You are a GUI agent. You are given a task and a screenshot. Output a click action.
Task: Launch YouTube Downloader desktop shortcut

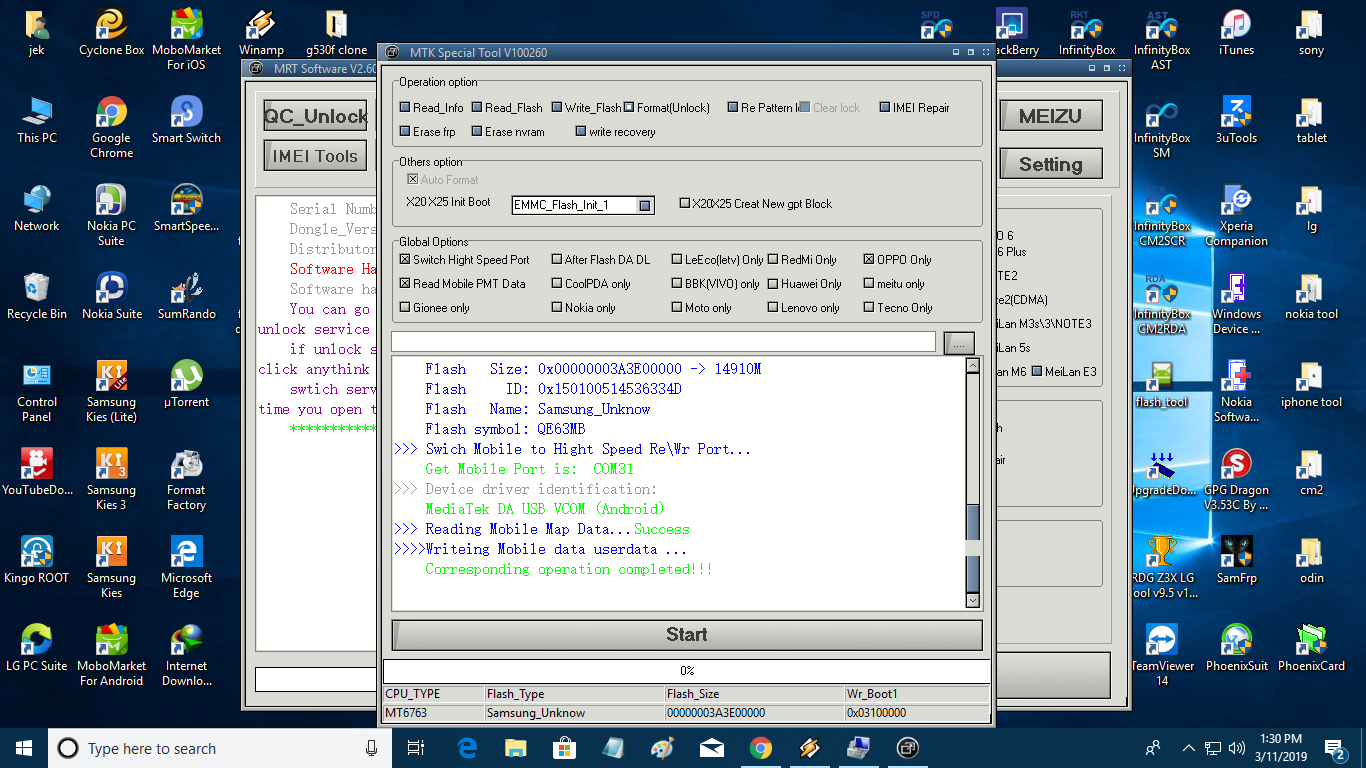pyautogui.click(x=37, y=473)
